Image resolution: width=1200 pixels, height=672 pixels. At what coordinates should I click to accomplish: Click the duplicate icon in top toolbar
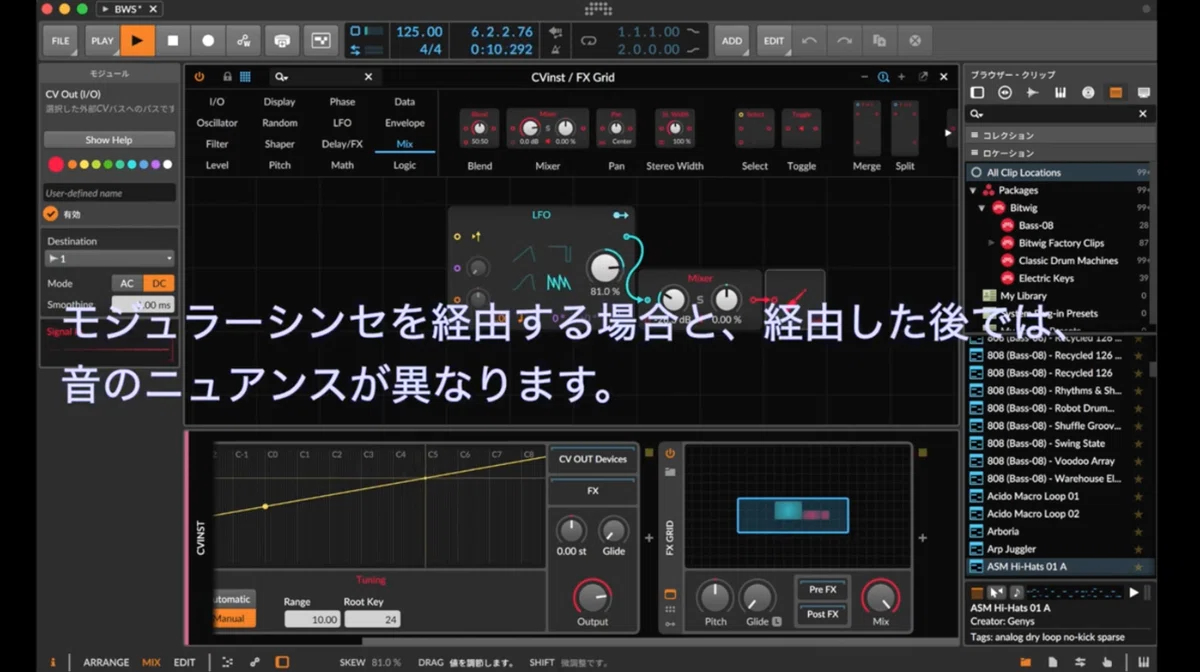point(879,41)
